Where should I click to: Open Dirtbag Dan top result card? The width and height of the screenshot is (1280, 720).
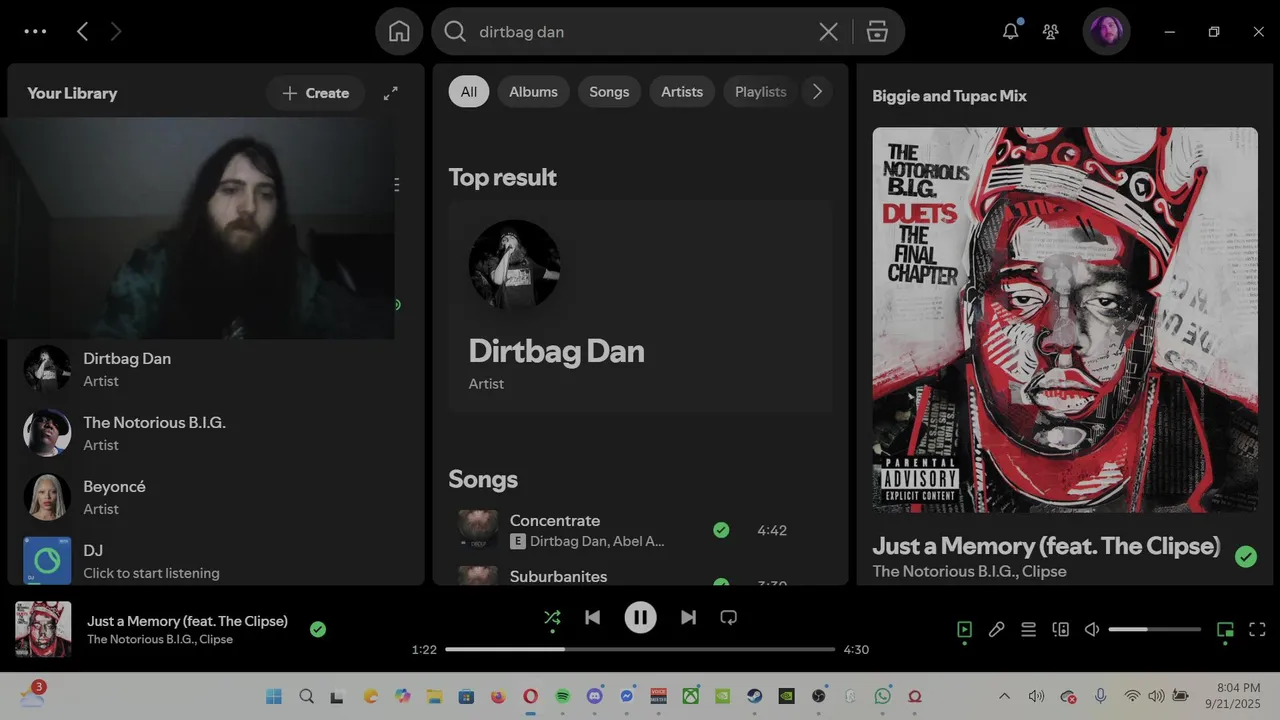[640, 306]
